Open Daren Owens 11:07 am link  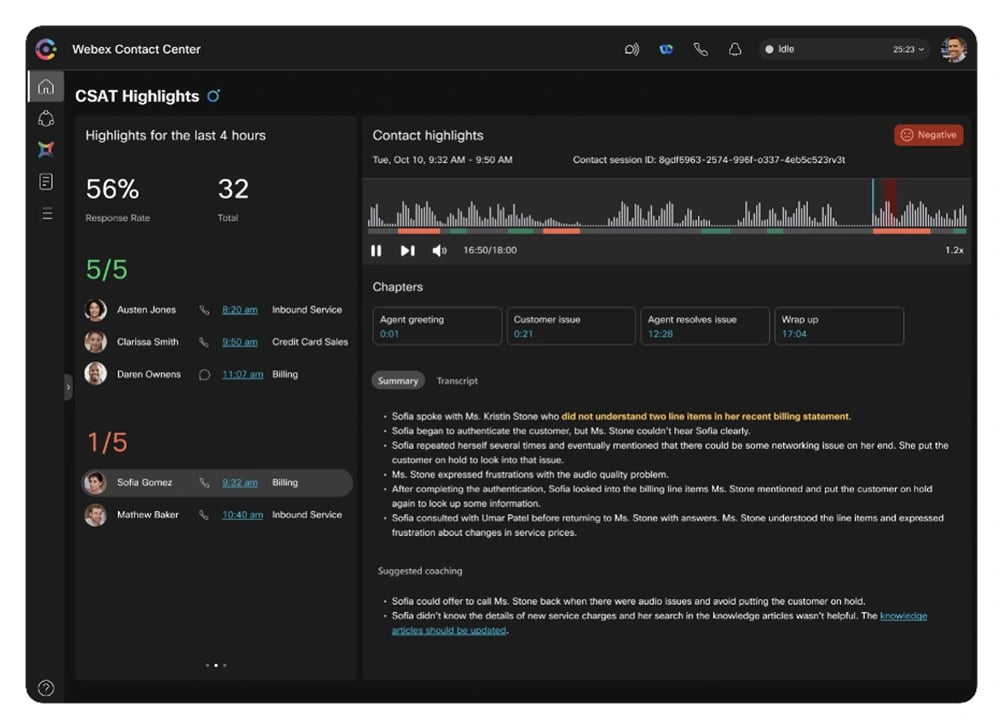[242, 374]
